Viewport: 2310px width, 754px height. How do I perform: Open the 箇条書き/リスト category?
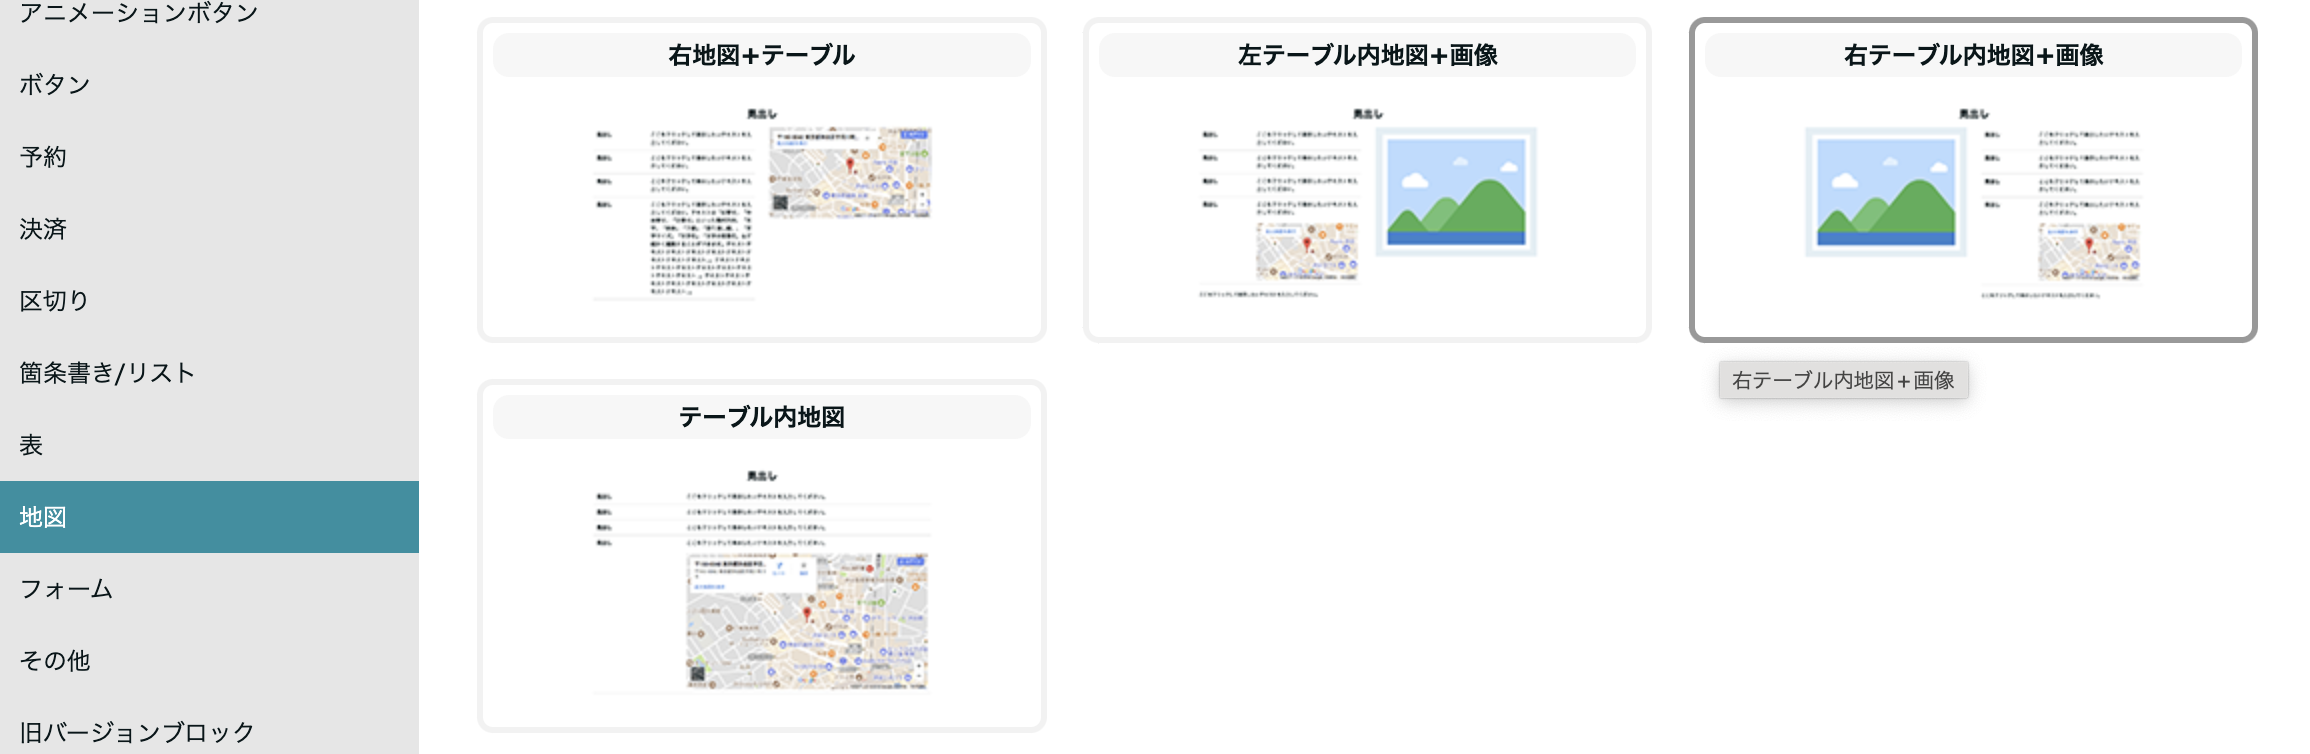tap(107, 373)
